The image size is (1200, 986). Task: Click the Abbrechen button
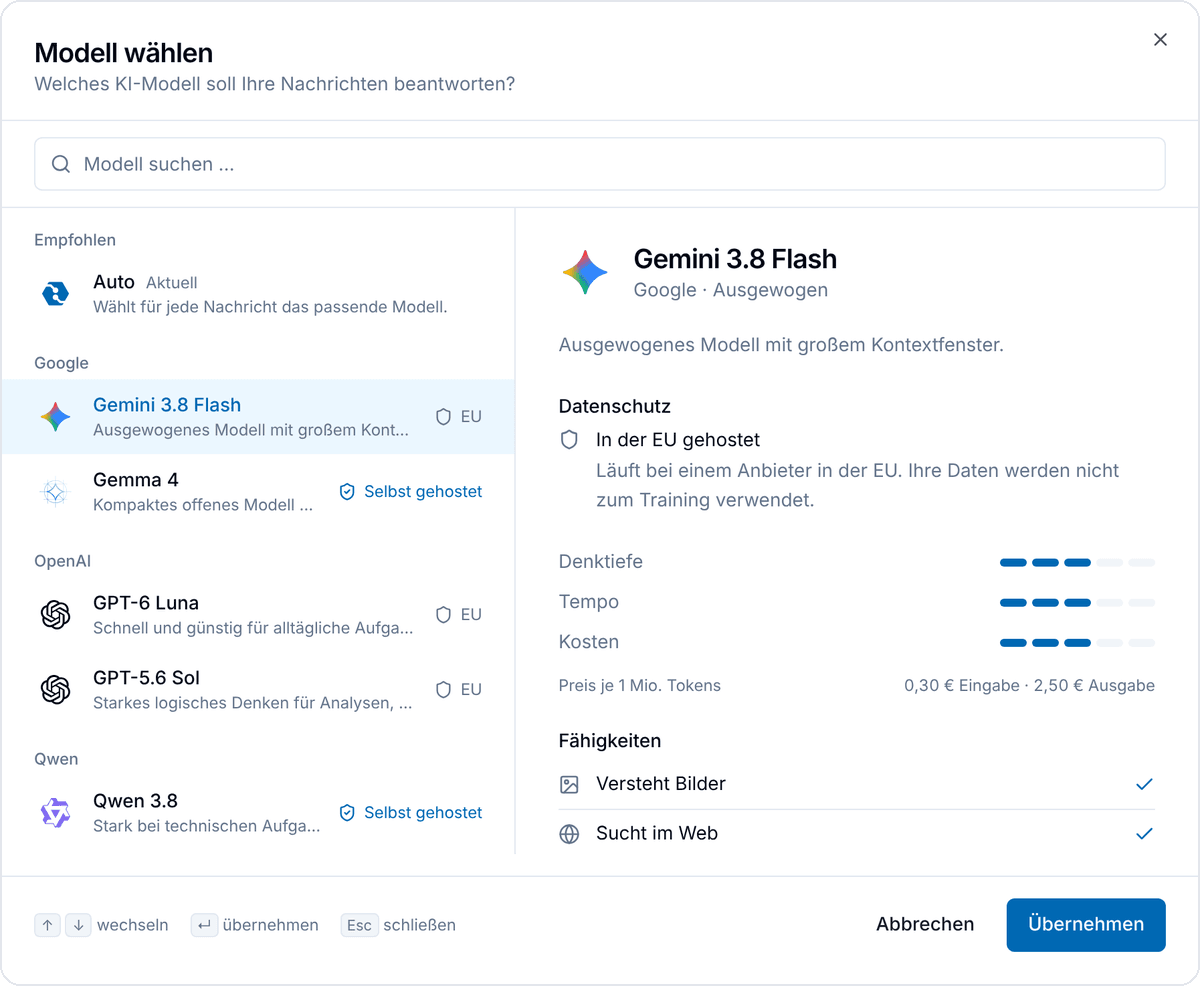(x=925, y=925)
